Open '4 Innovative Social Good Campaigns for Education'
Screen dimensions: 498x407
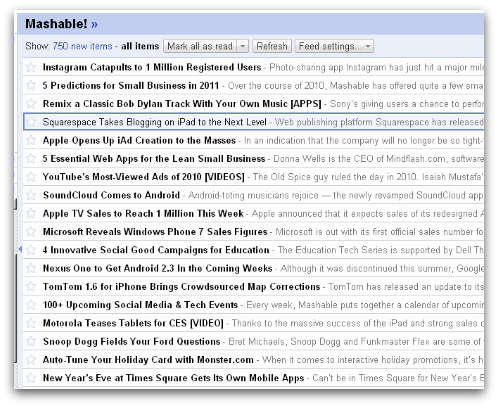tap(156, 250)
